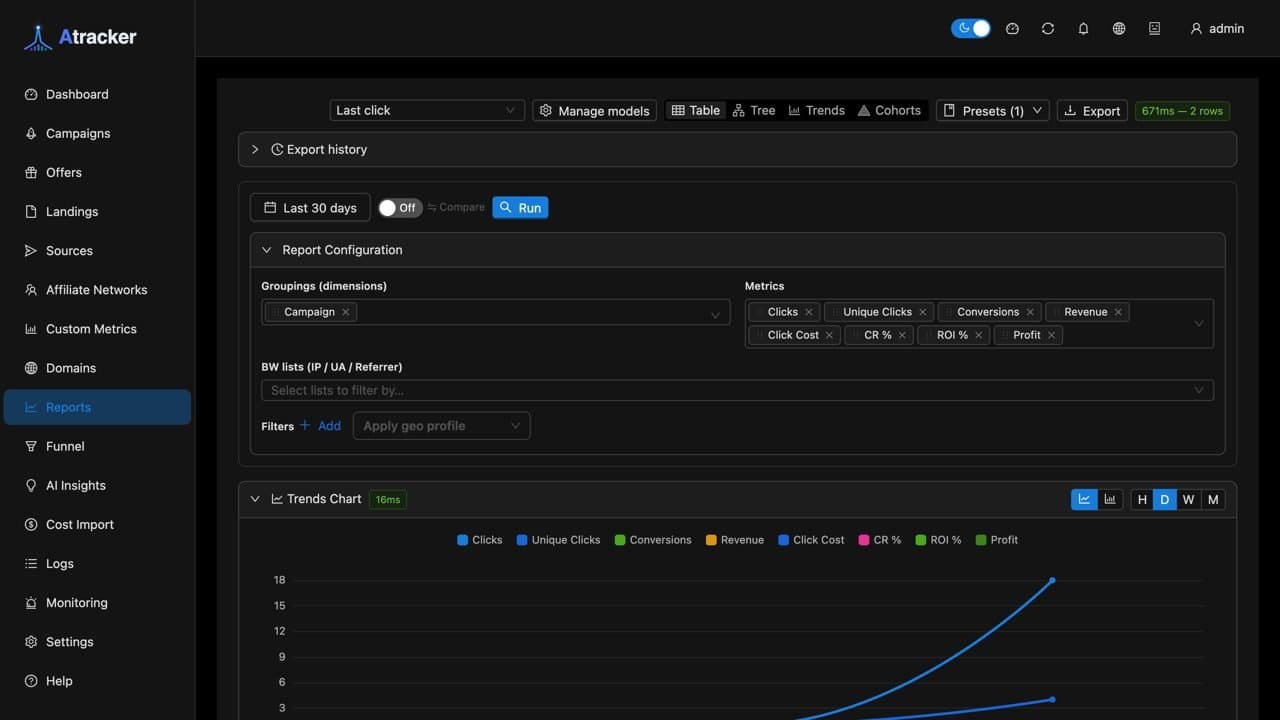The image size is (1280, 720).
Task: Collapse the Trends Chart panel
Action: coord(255,499)
